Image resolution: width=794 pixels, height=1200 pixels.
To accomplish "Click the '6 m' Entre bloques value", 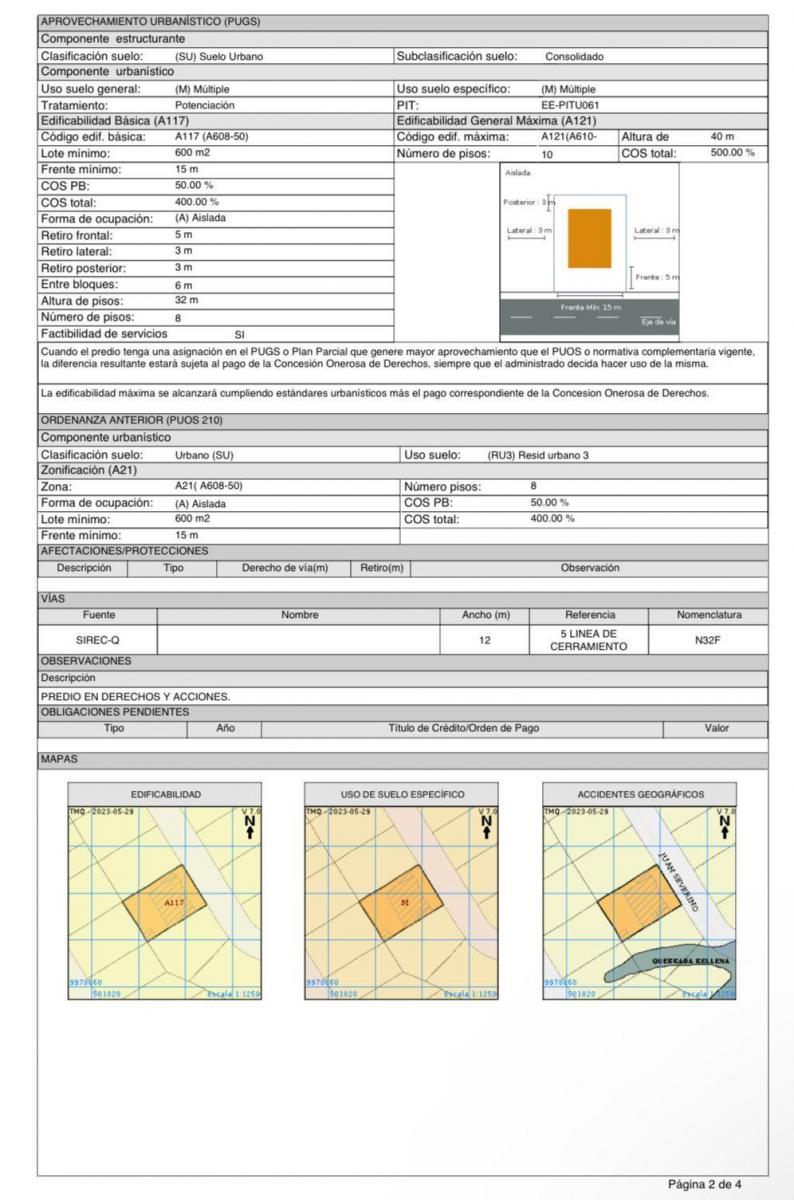I will click(182, 284).
